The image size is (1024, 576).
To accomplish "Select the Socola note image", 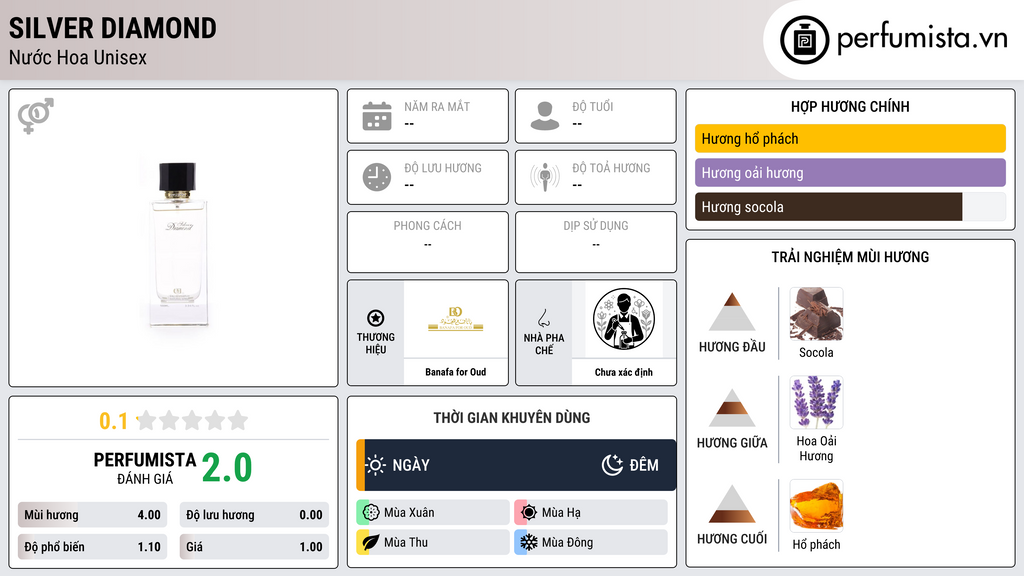I will click(816, 314).
